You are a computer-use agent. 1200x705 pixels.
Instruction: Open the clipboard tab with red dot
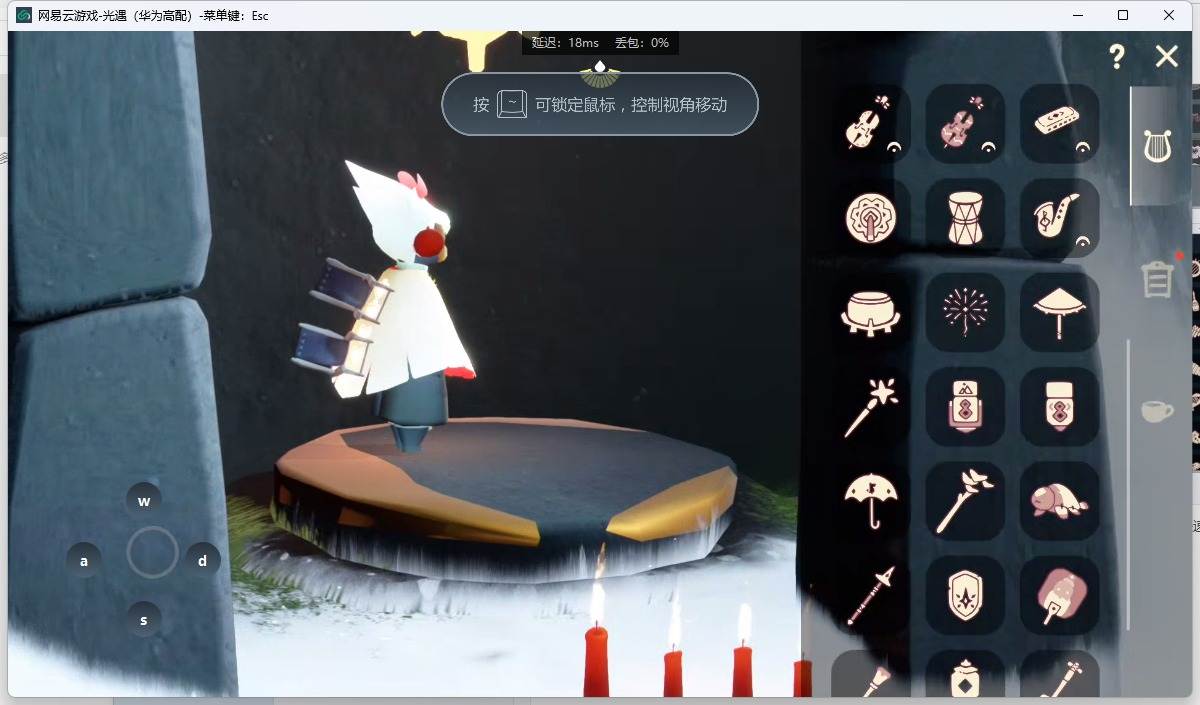[x=1157, y=279]
